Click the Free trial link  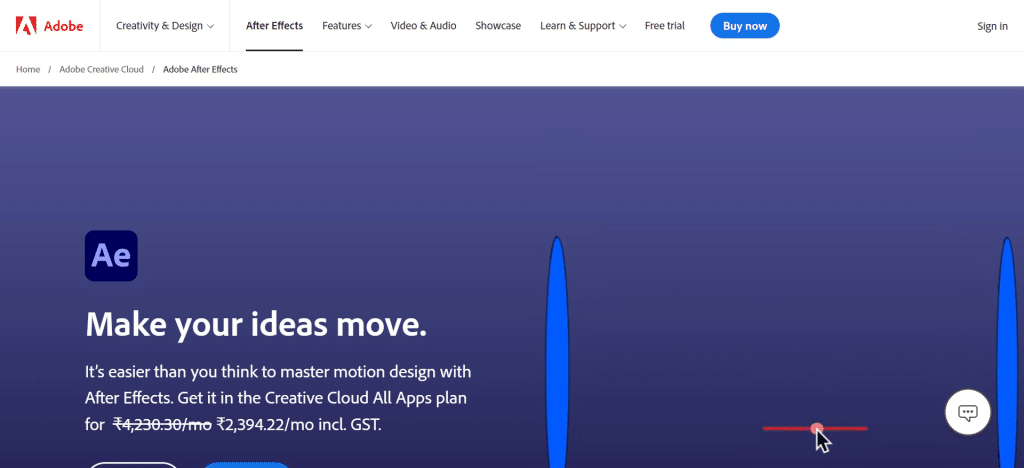[x=665, y=26]
